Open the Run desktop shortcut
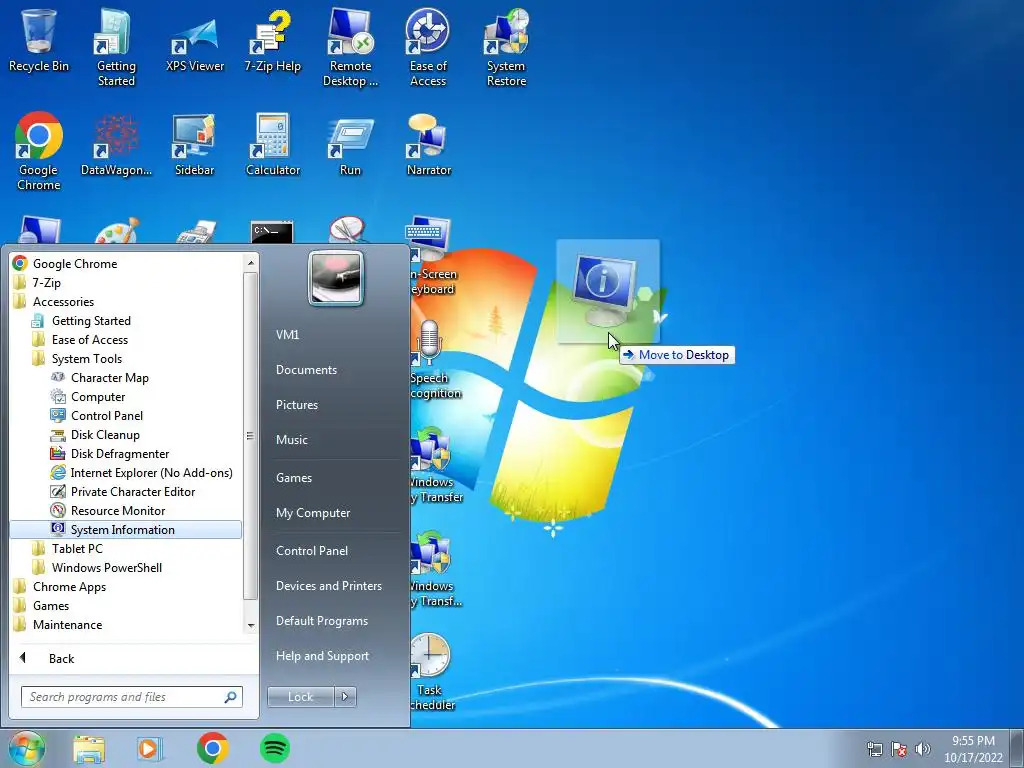1024x768 pixels. pos(350,145)
